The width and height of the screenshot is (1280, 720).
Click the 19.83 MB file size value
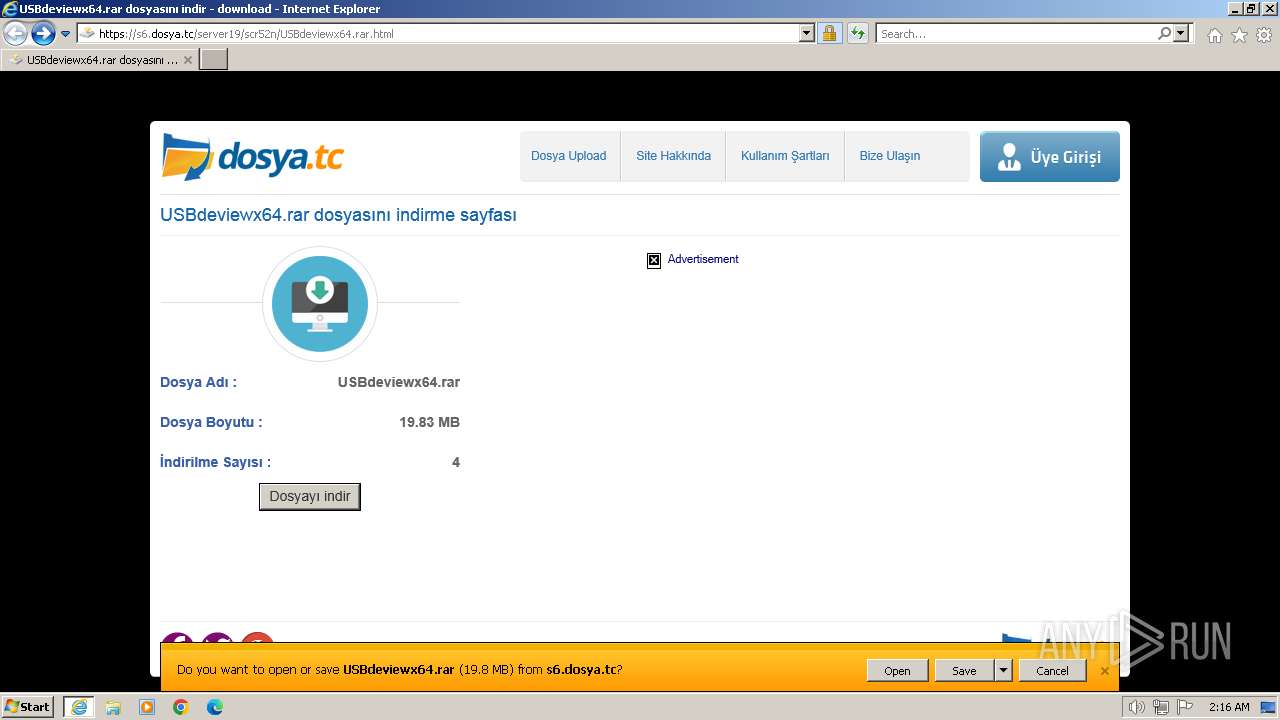click(429, 422)
